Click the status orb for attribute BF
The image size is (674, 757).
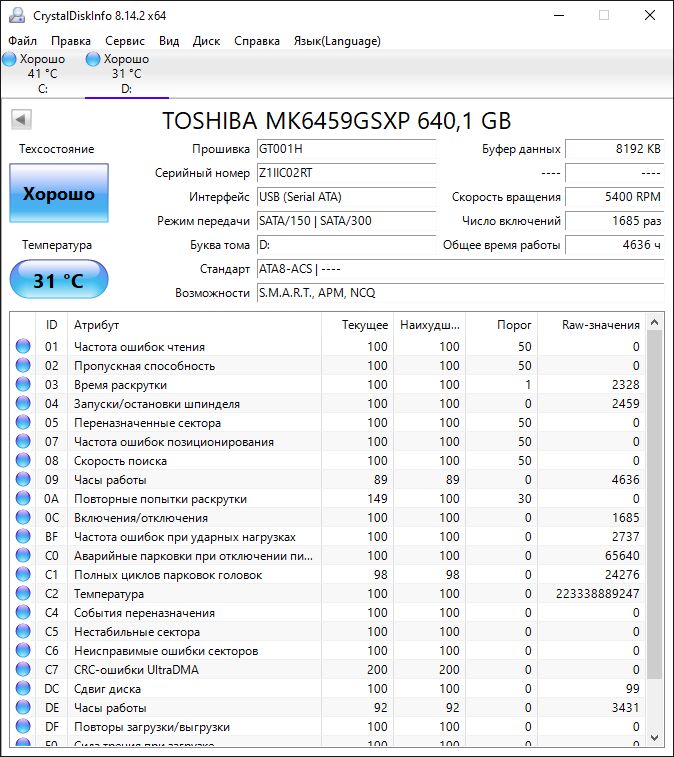(23, 536)
